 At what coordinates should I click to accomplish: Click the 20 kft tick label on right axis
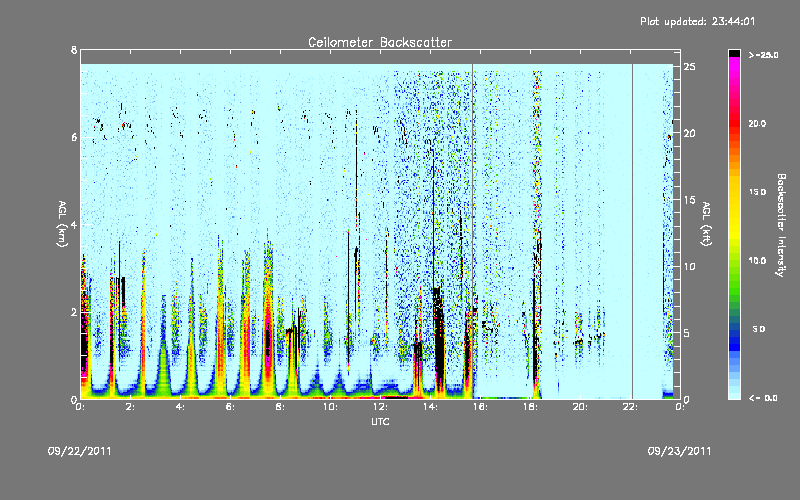[x=689, y=133]
